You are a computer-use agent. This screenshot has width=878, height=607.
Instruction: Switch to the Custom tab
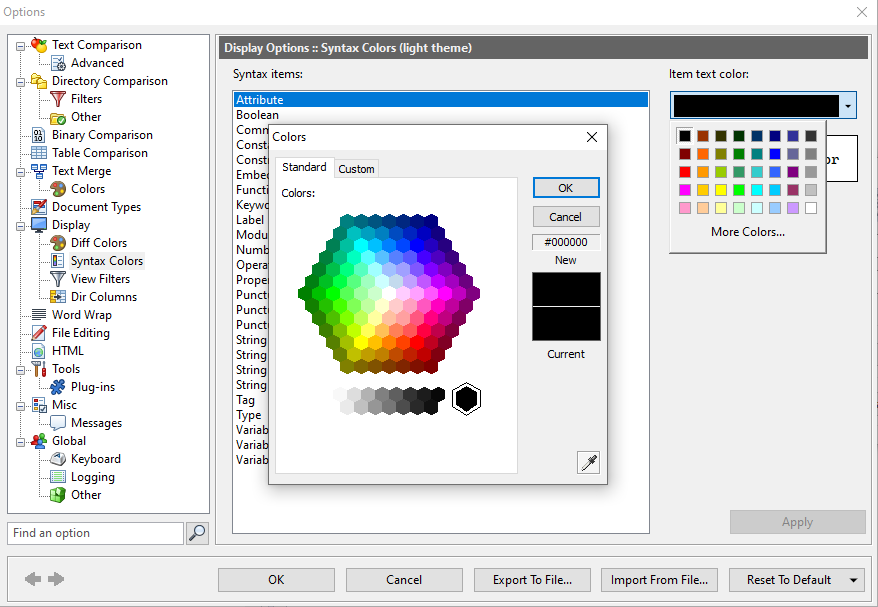(356, 169)
